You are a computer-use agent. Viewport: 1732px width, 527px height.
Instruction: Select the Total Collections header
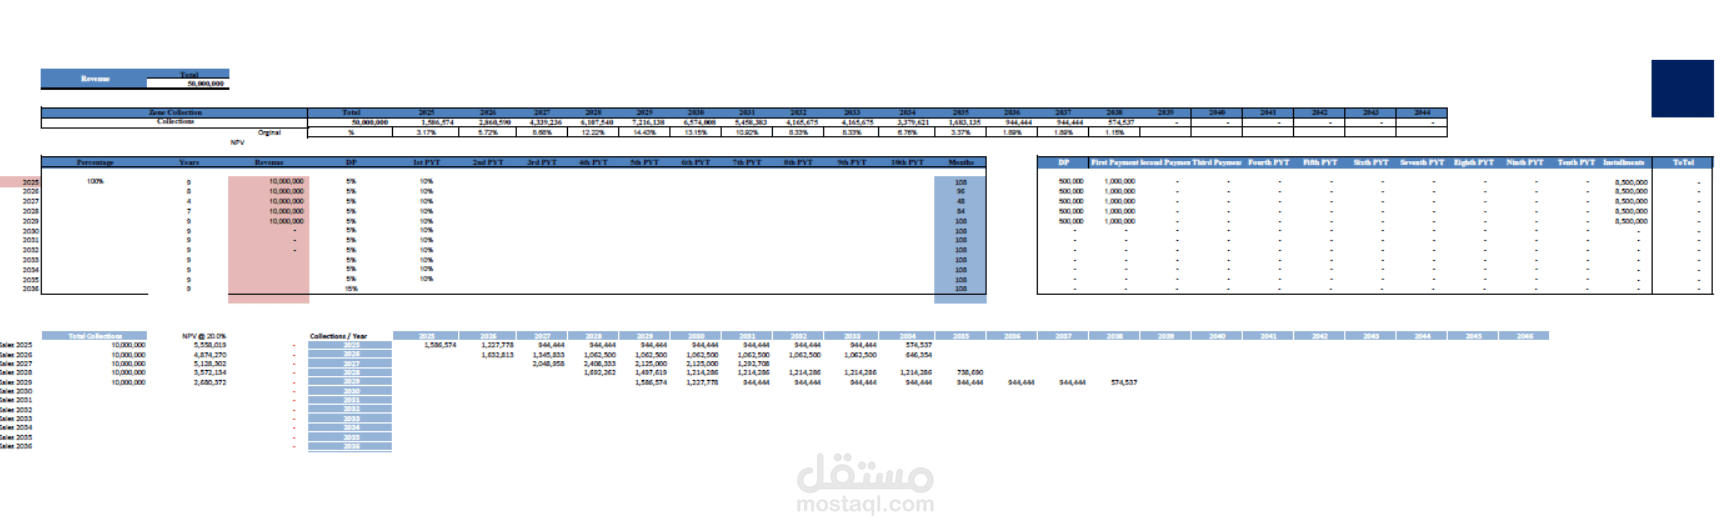coord(95,336)
